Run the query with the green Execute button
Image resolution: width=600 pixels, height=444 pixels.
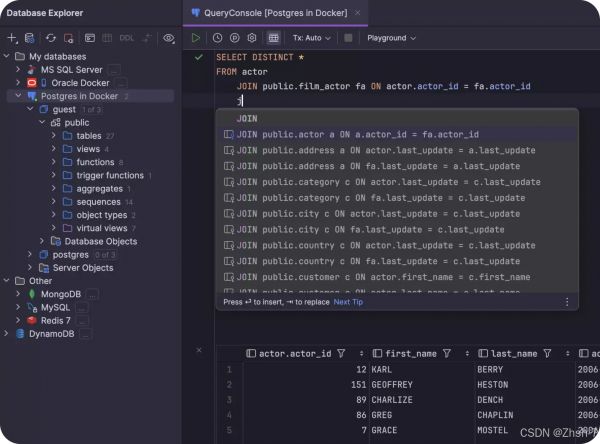click(197, 38)
